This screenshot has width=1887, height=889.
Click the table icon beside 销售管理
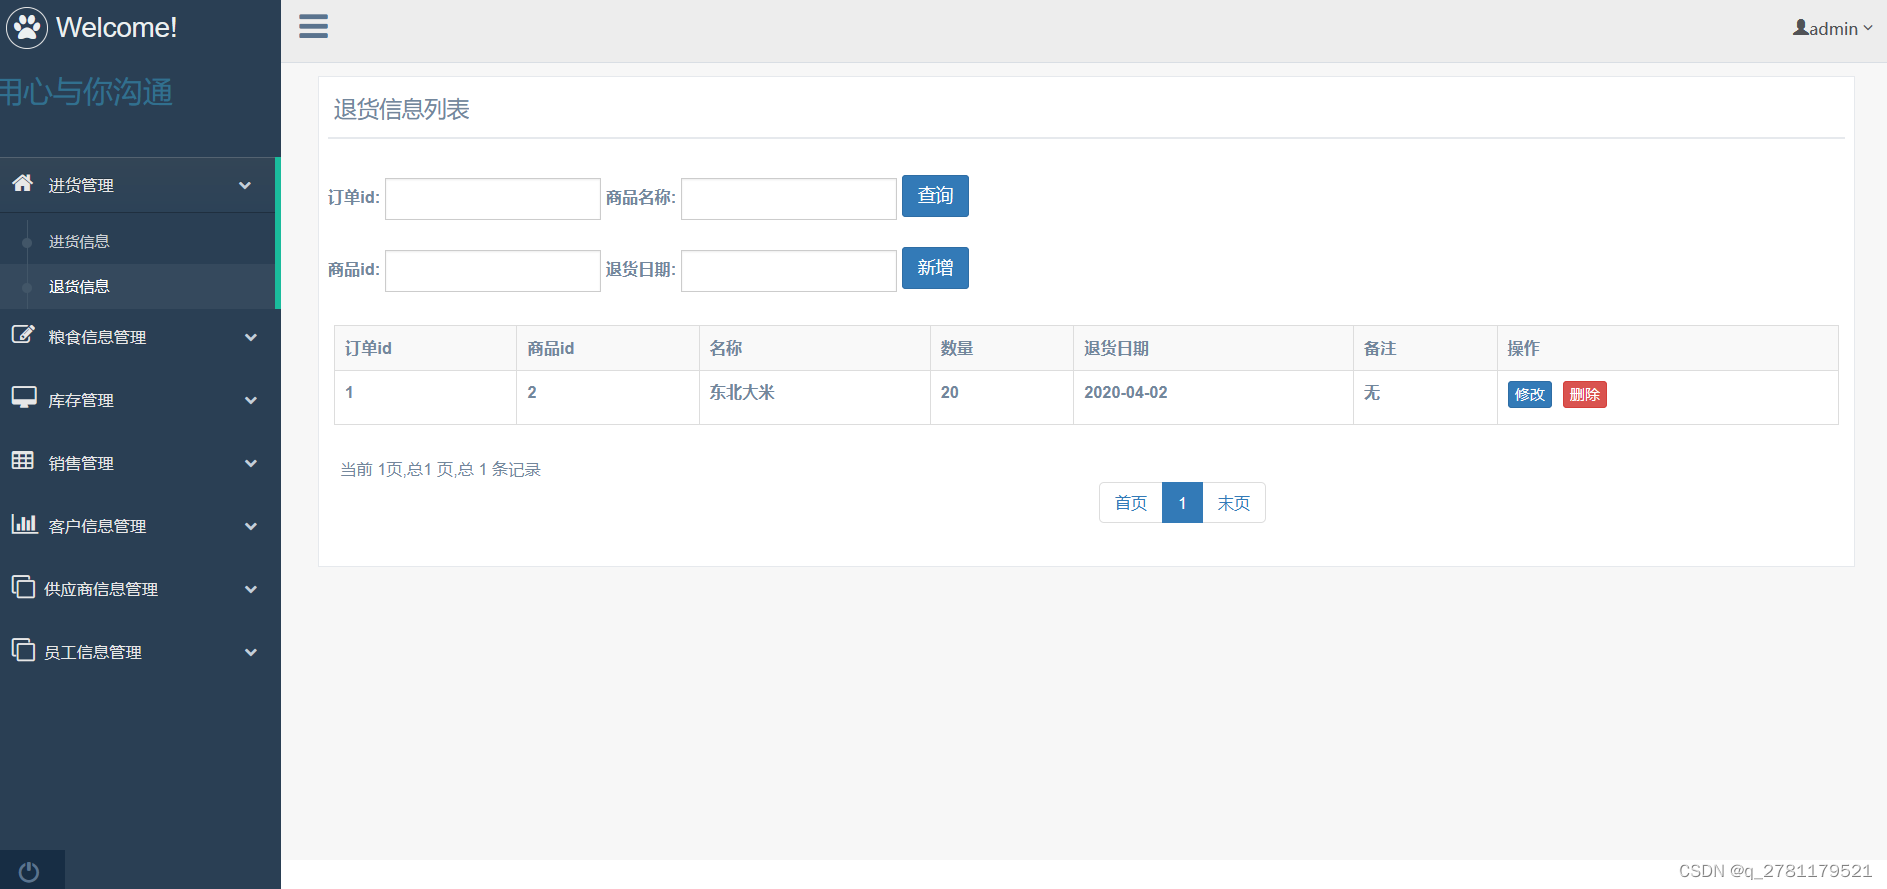click(x=23, y=460)
